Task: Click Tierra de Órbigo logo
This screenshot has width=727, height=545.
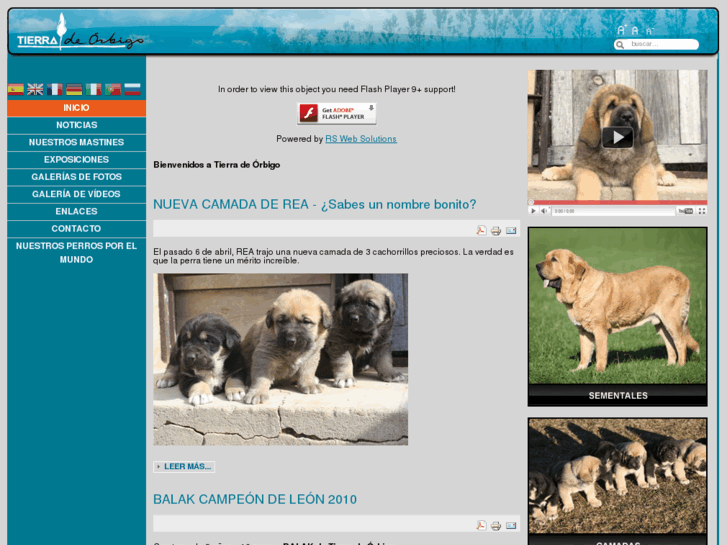Action: tap(80, 32)
